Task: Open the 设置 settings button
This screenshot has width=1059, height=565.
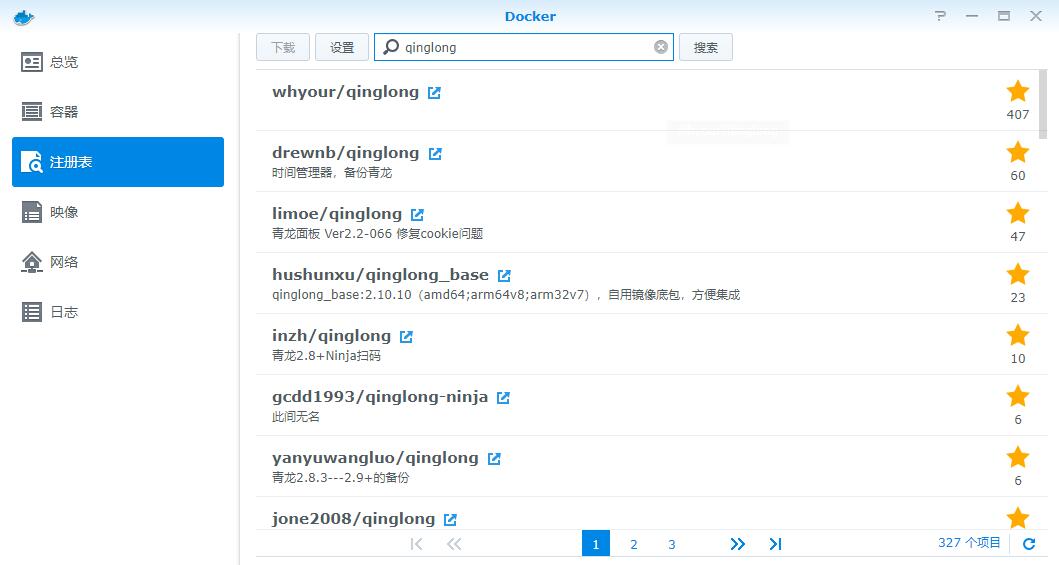Action: [342, 47]
